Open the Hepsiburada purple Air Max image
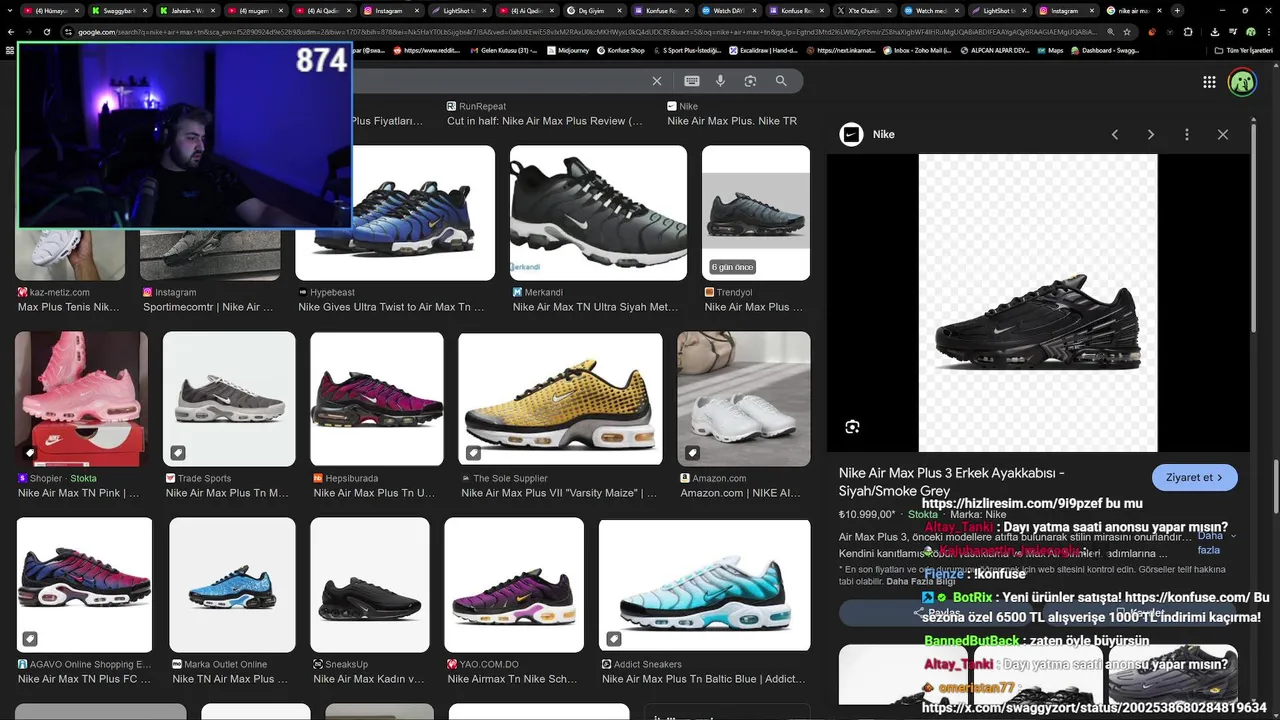Image resolution: width=1280 pixels, height=720 pixels. coord(377,399)
